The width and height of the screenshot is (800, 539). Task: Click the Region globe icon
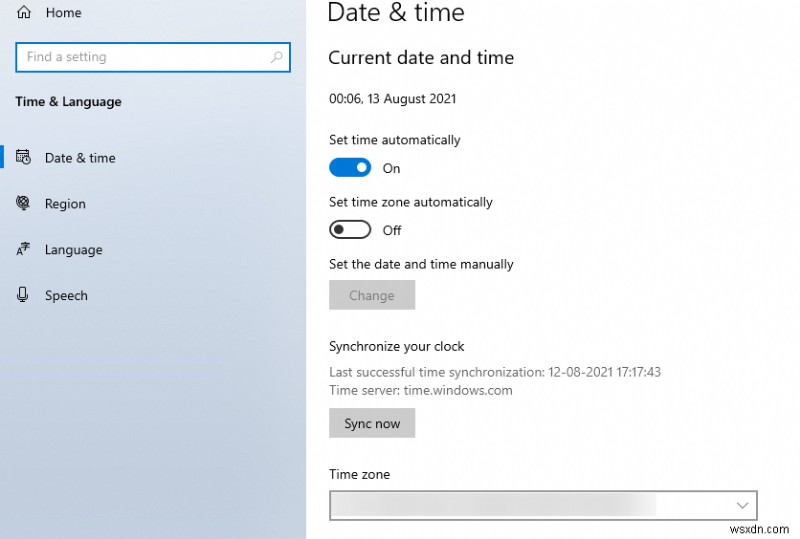(23, 203)
